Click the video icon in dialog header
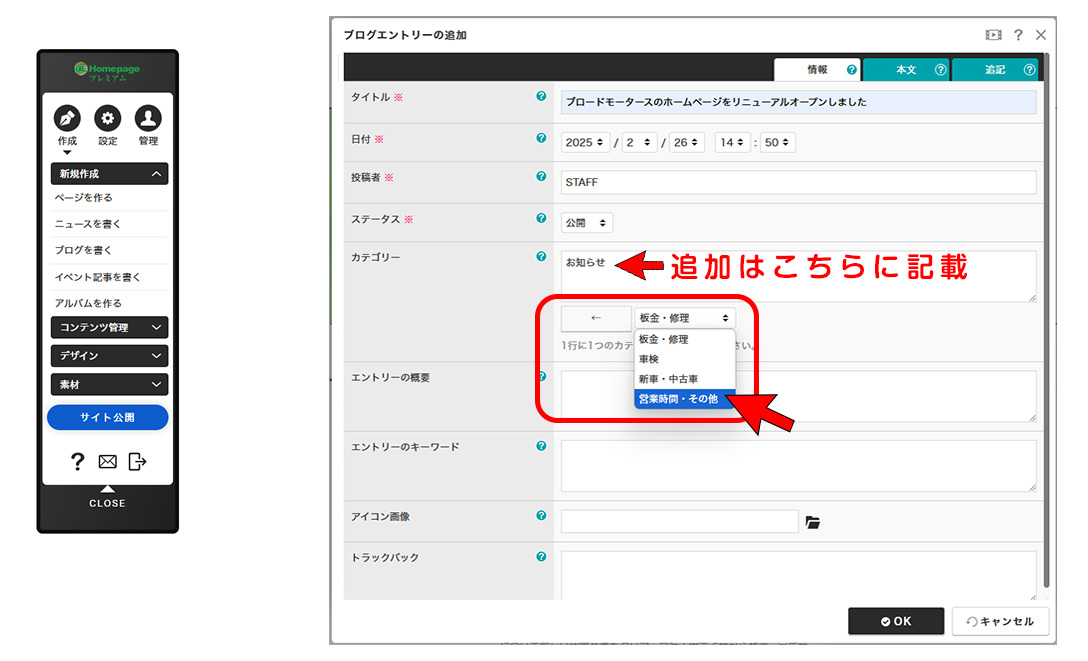 pyautogui.click(x=993, y=35)
